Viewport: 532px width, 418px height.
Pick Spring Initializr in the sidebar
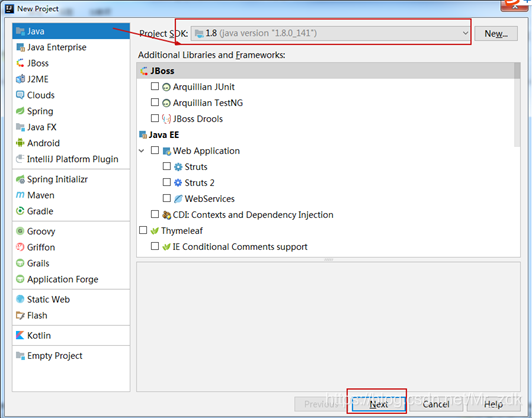point(71,179)
